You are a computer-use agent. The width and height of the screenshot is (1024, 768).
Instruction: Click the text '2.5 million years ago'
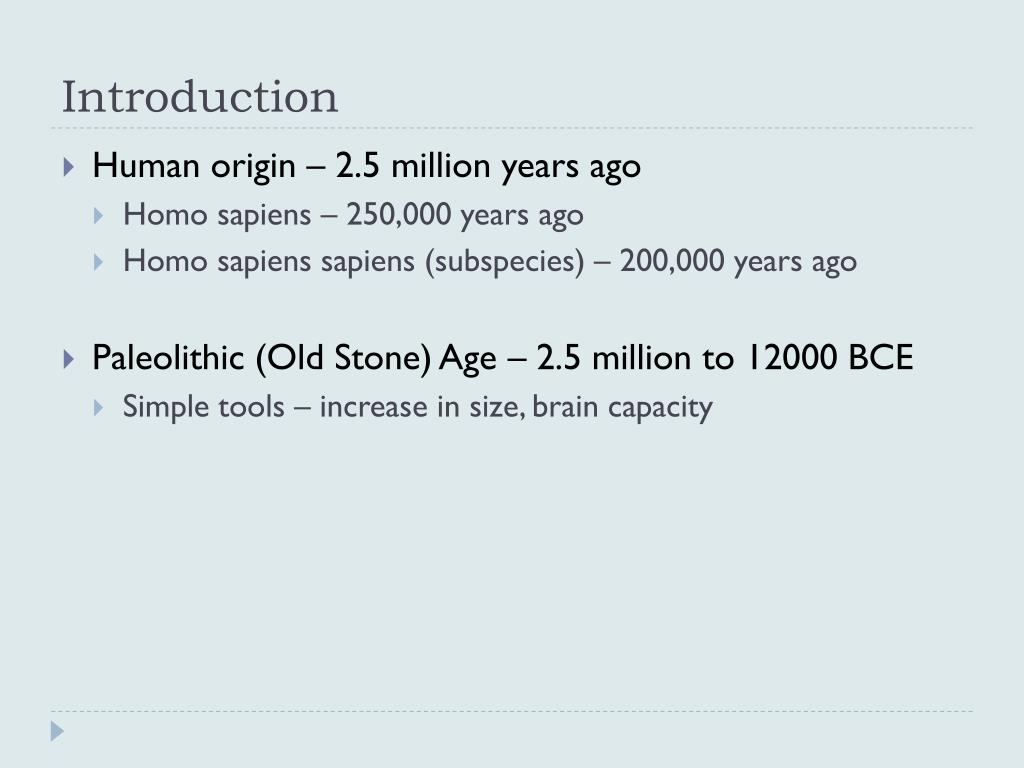pos(488,166)
